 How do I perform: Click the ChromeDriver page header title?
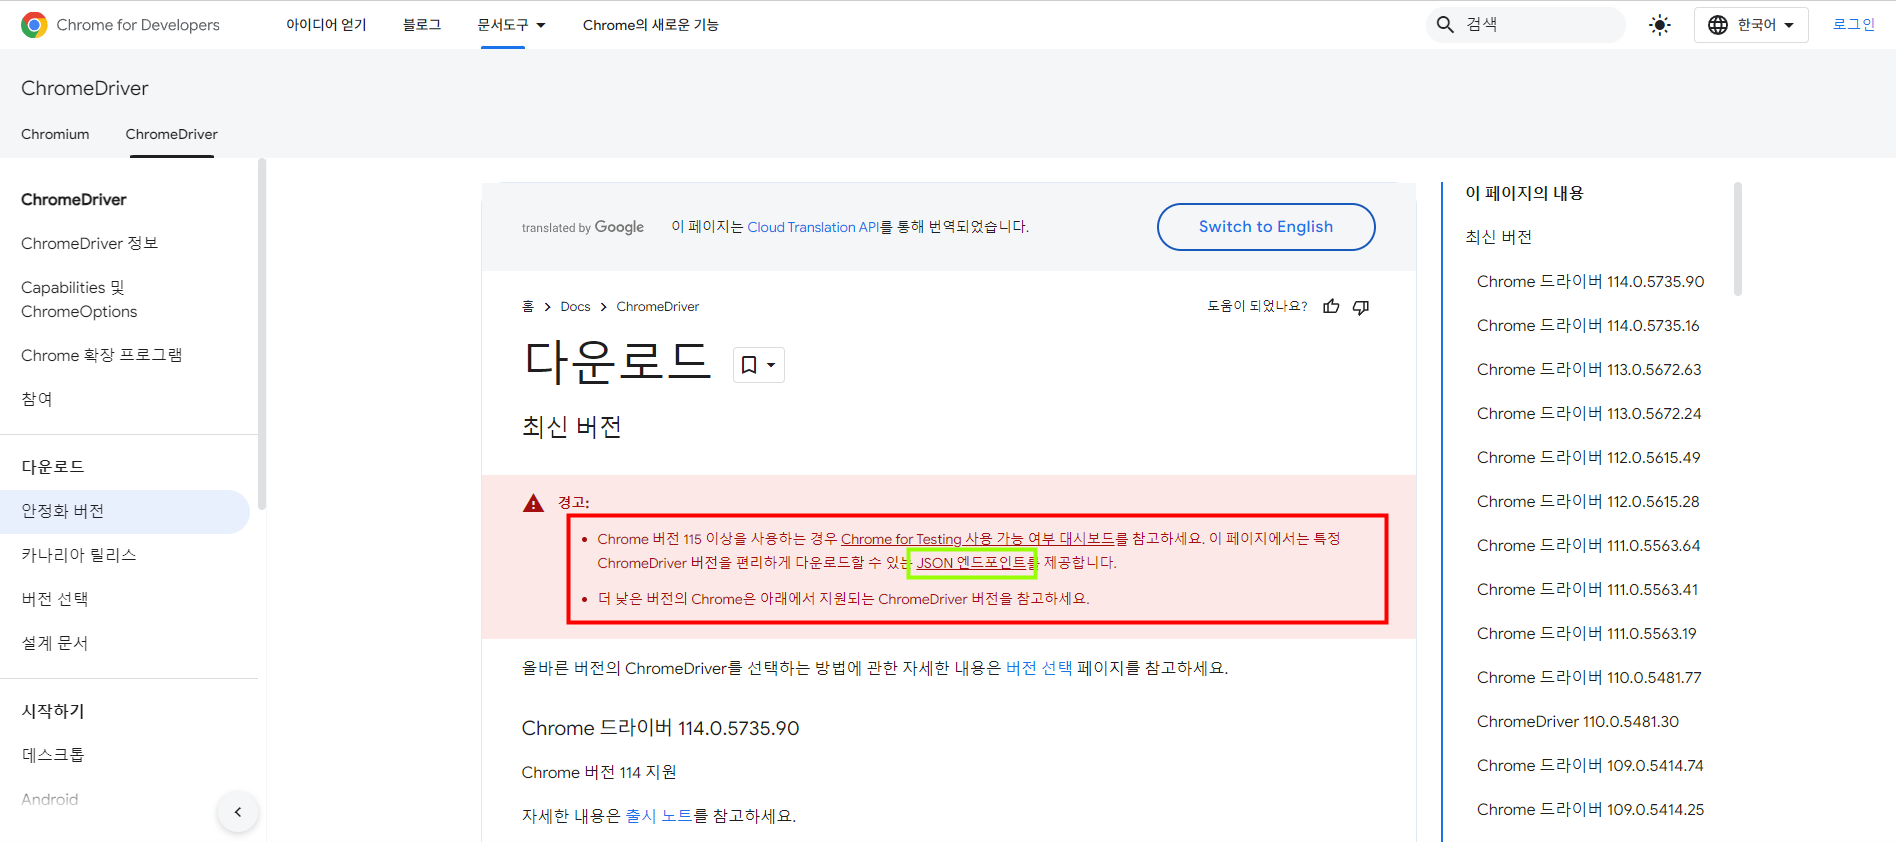click(85, 88)
